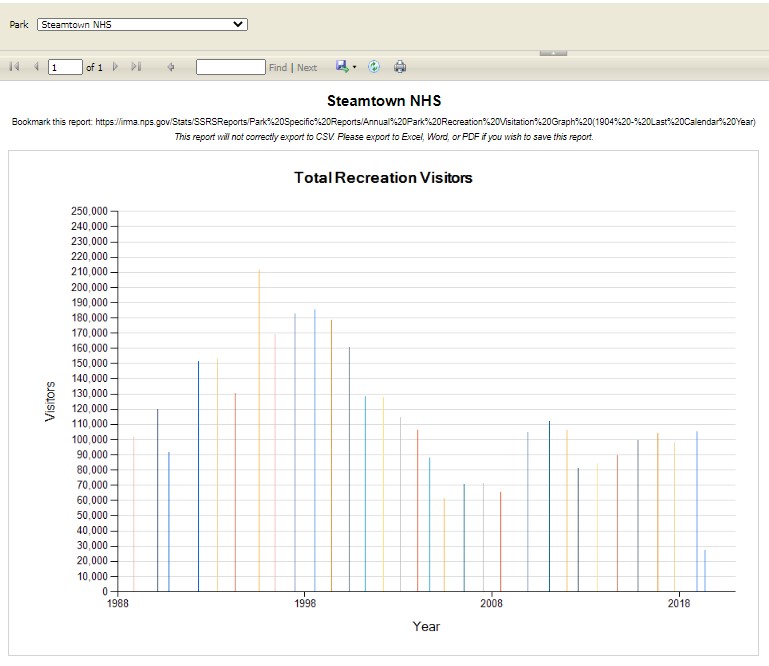Click the Find link
This screenshot has width=769, height=666.
(x=278, y=68)
